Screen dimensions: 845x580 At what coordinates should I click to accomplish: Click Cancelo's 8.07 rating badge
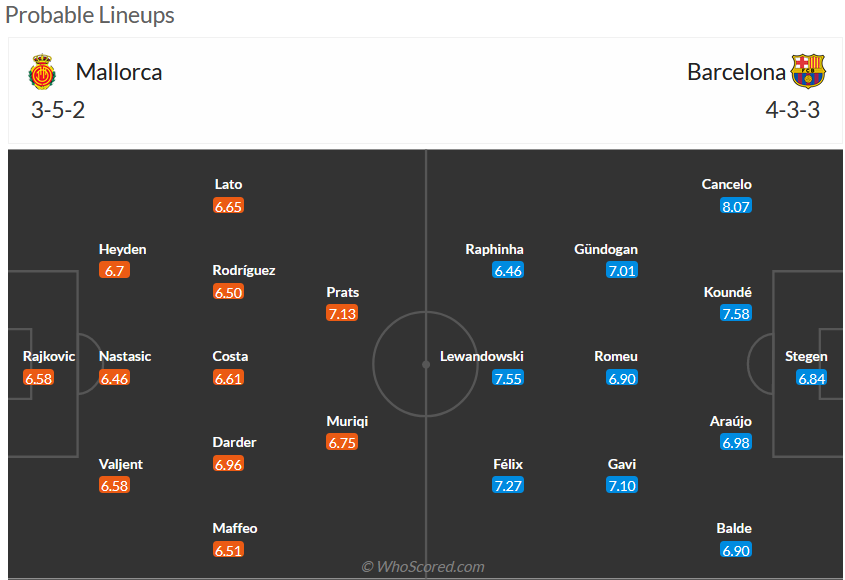(735, 206)
